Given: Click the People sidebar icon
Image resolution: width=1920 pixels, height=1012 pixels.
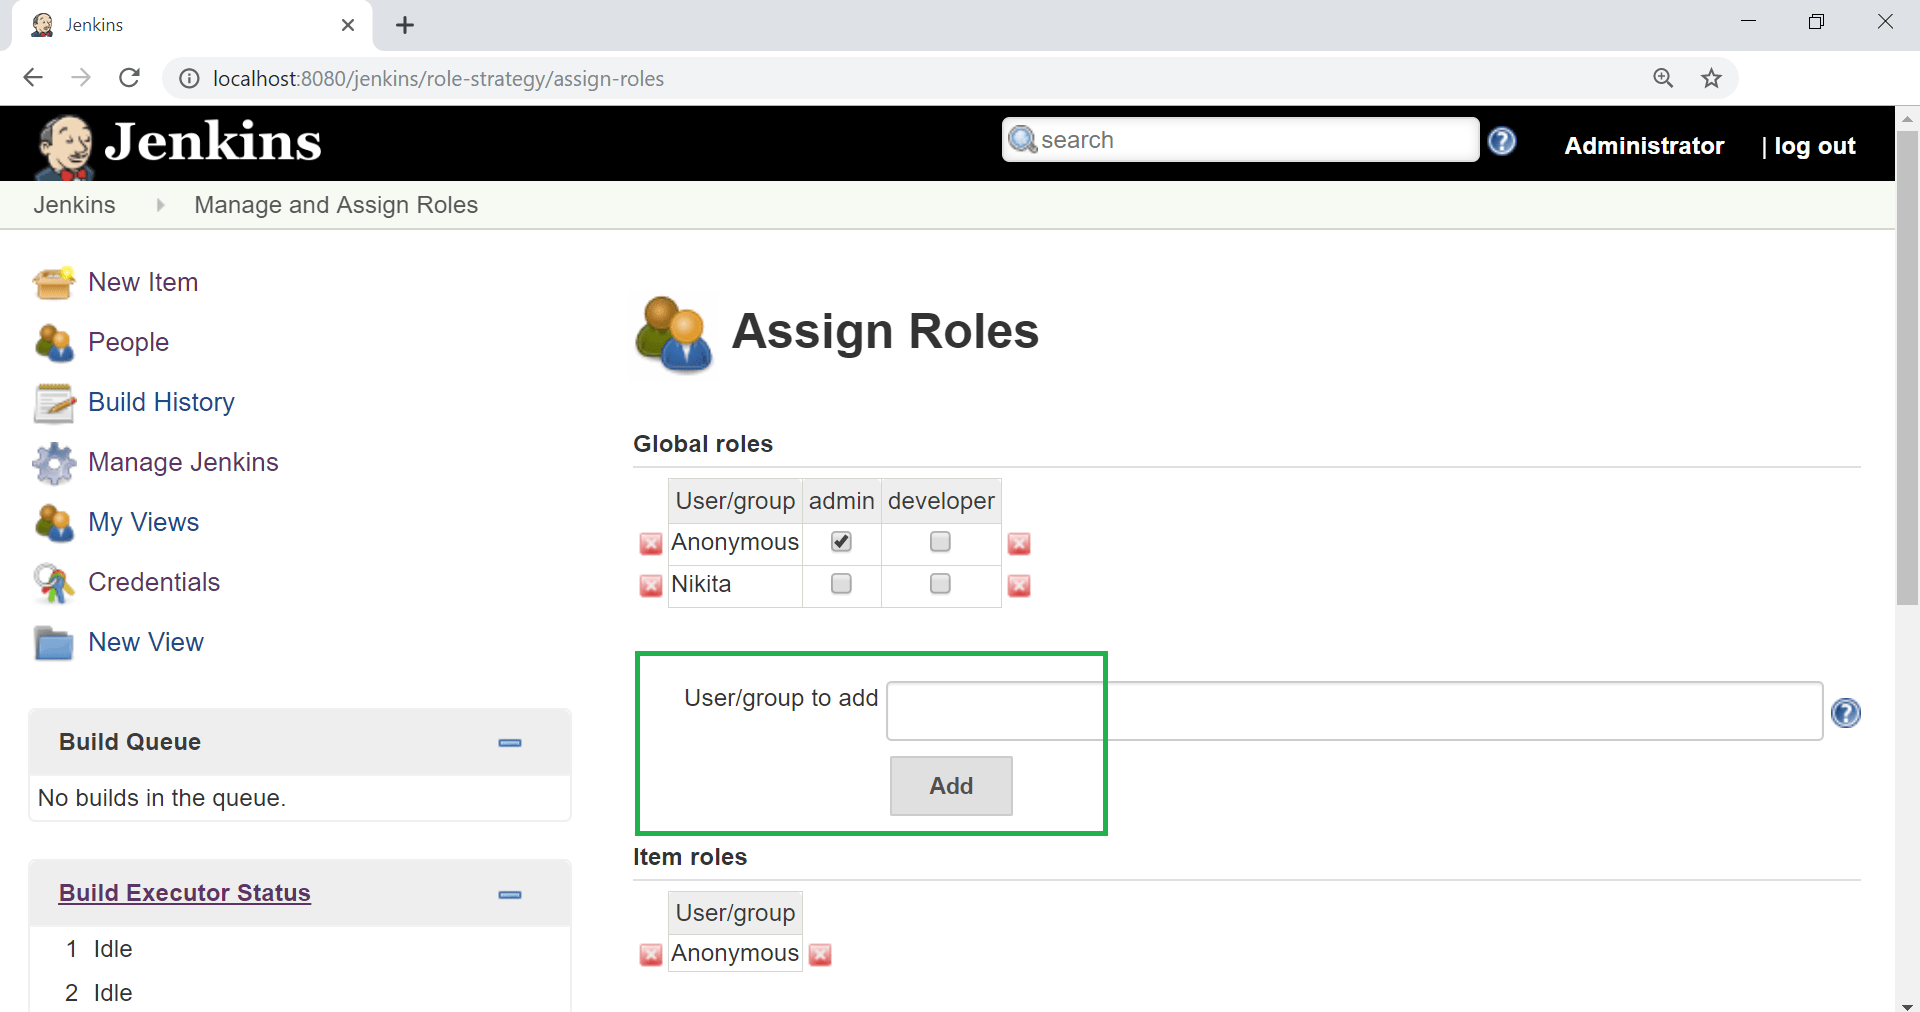Looking at the screenshot, I should [54, 343].
